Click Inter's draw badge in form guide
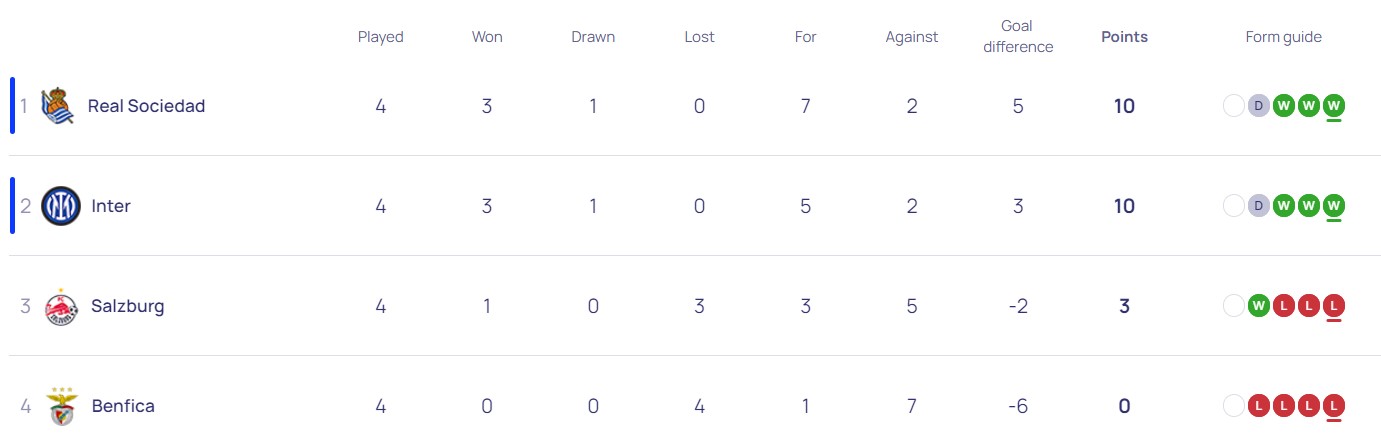The height and width of the screenshot is (447, 1381). point(1259,206)
